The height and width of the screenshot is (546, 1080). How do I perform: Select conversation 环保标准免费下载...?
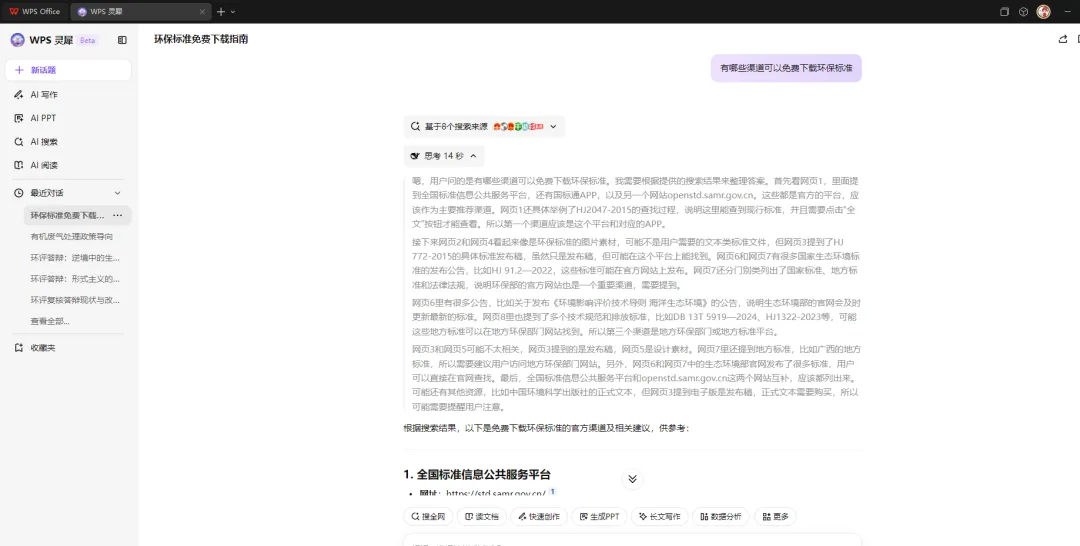click(67, 216)
